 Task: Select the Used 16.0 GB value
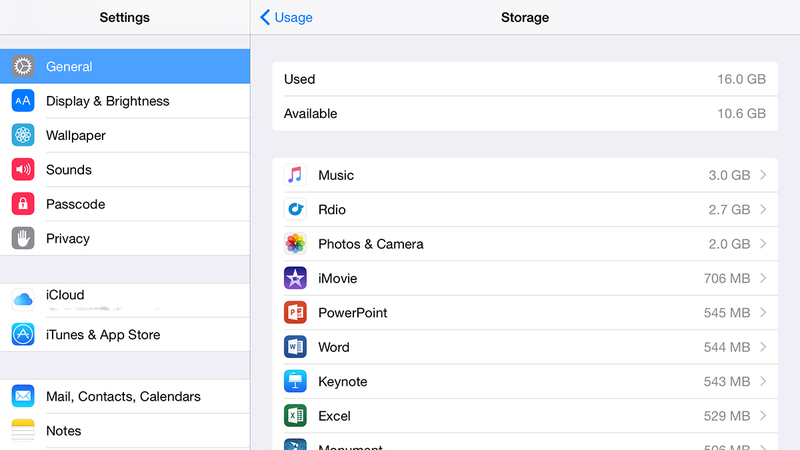pos(741,79)
